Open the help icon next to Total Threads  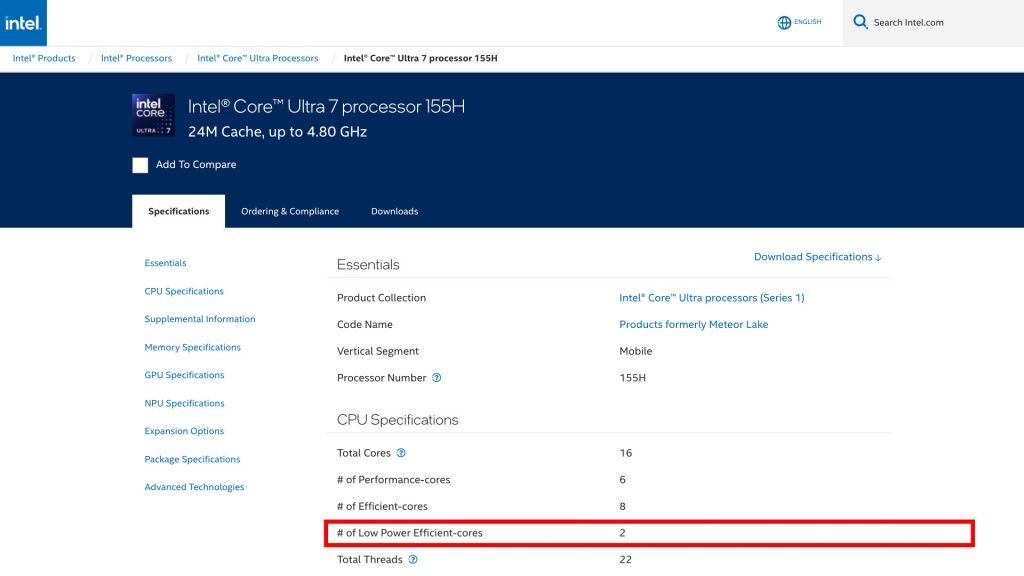(x=413, y=559)
